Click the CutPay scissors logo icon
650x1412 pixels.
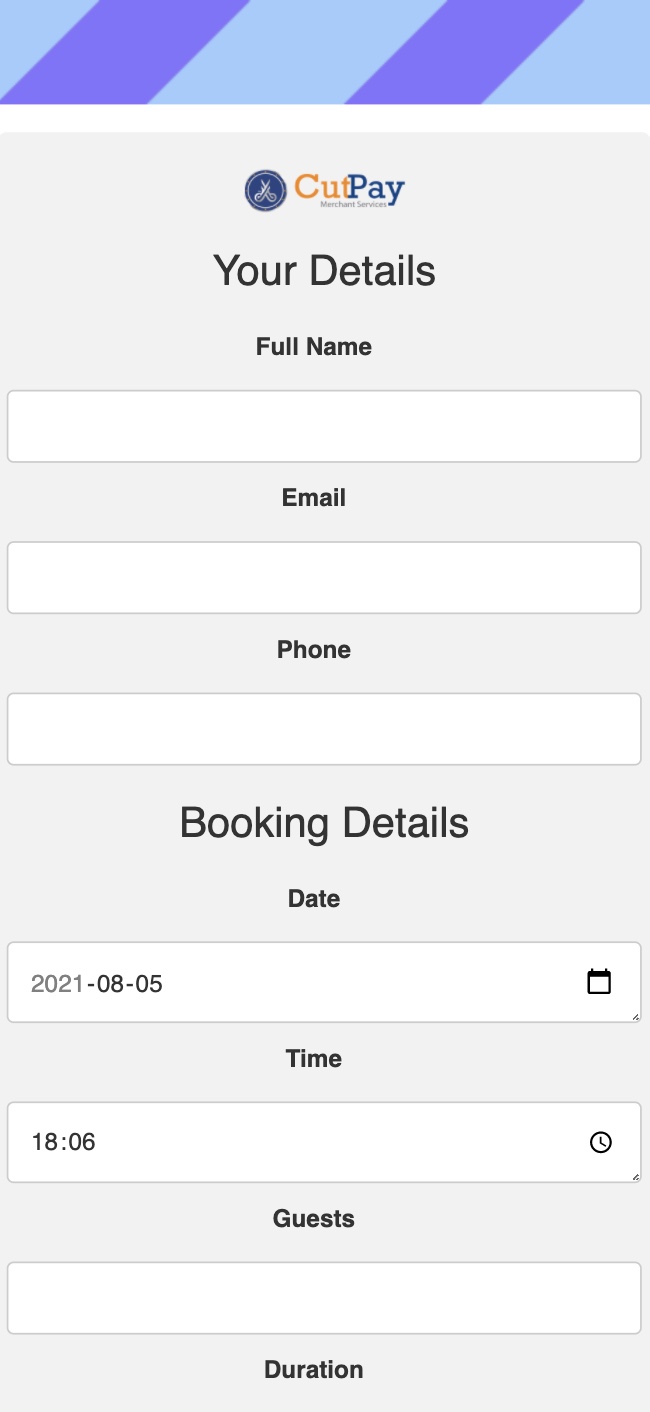coord(265,190)
